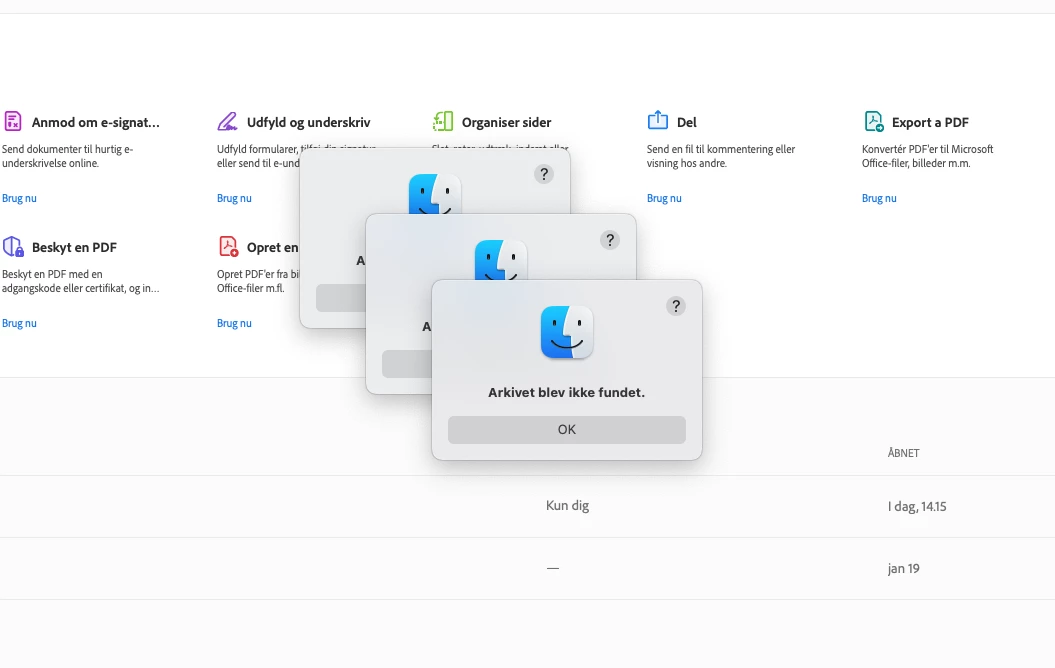Open help on the middle stacked dialog

click(610, 240)
